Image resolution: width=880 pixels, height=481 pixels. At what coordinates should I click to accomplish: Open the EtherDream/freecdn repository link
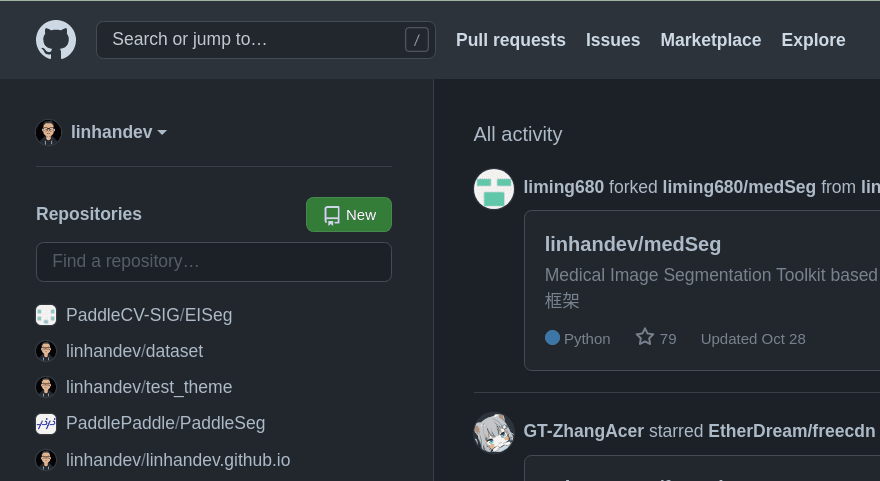792,431
